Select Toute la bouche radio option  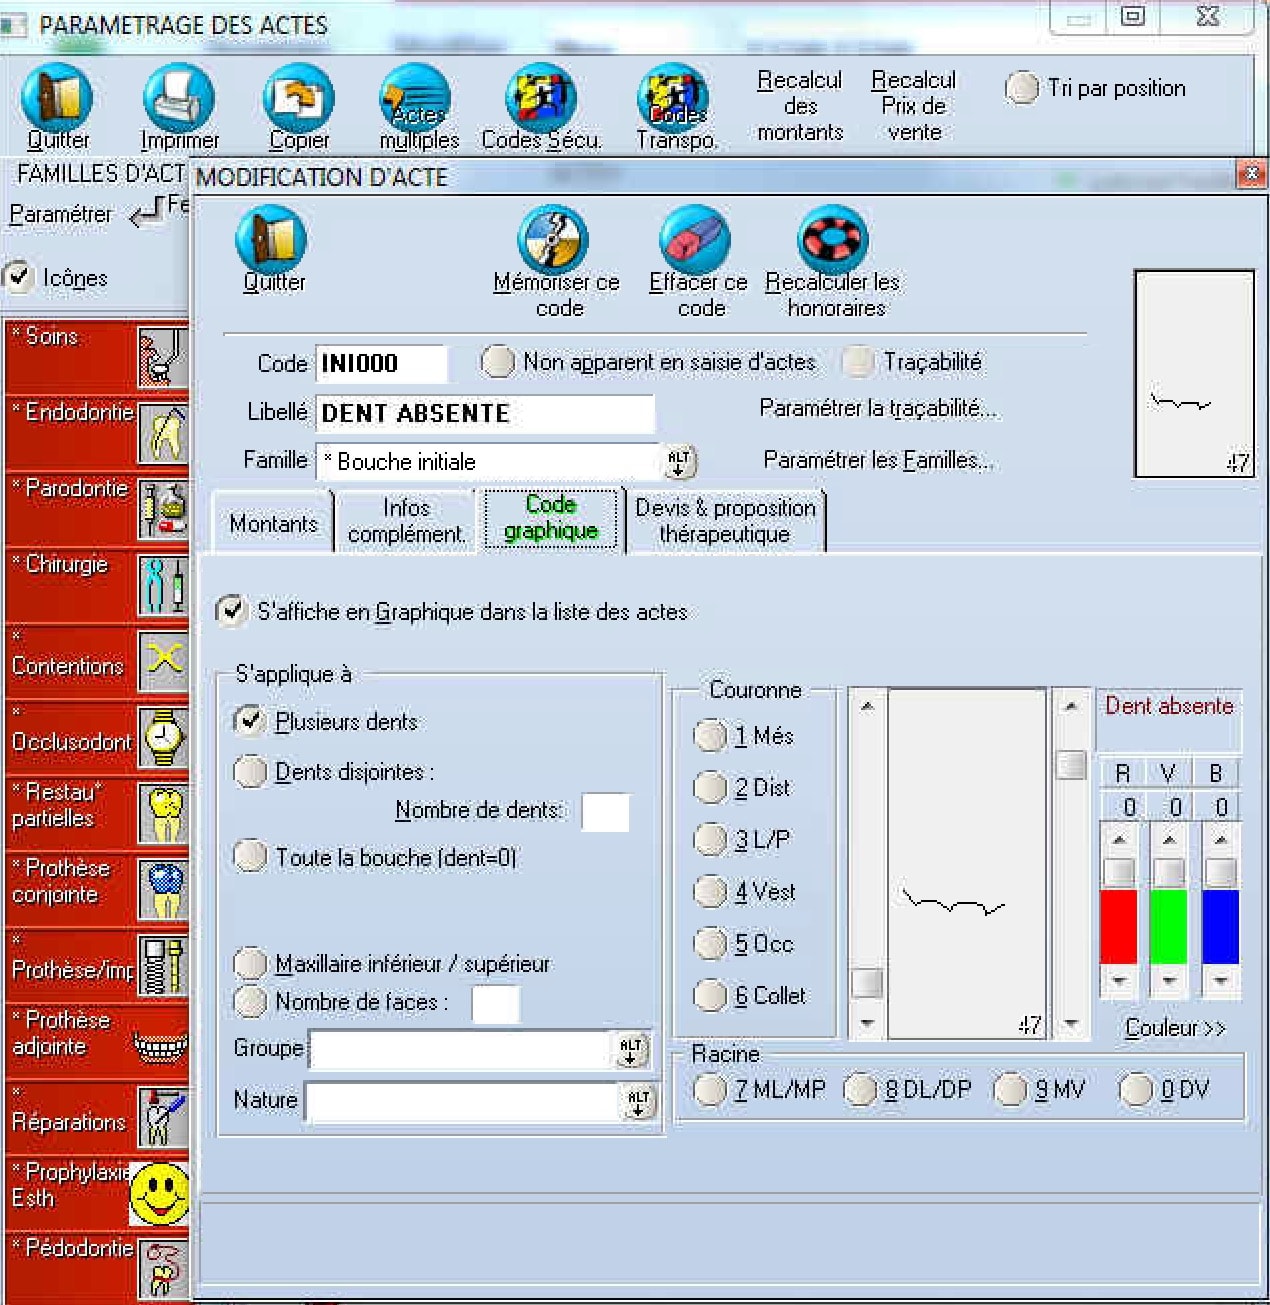click(x=249, y=857)
